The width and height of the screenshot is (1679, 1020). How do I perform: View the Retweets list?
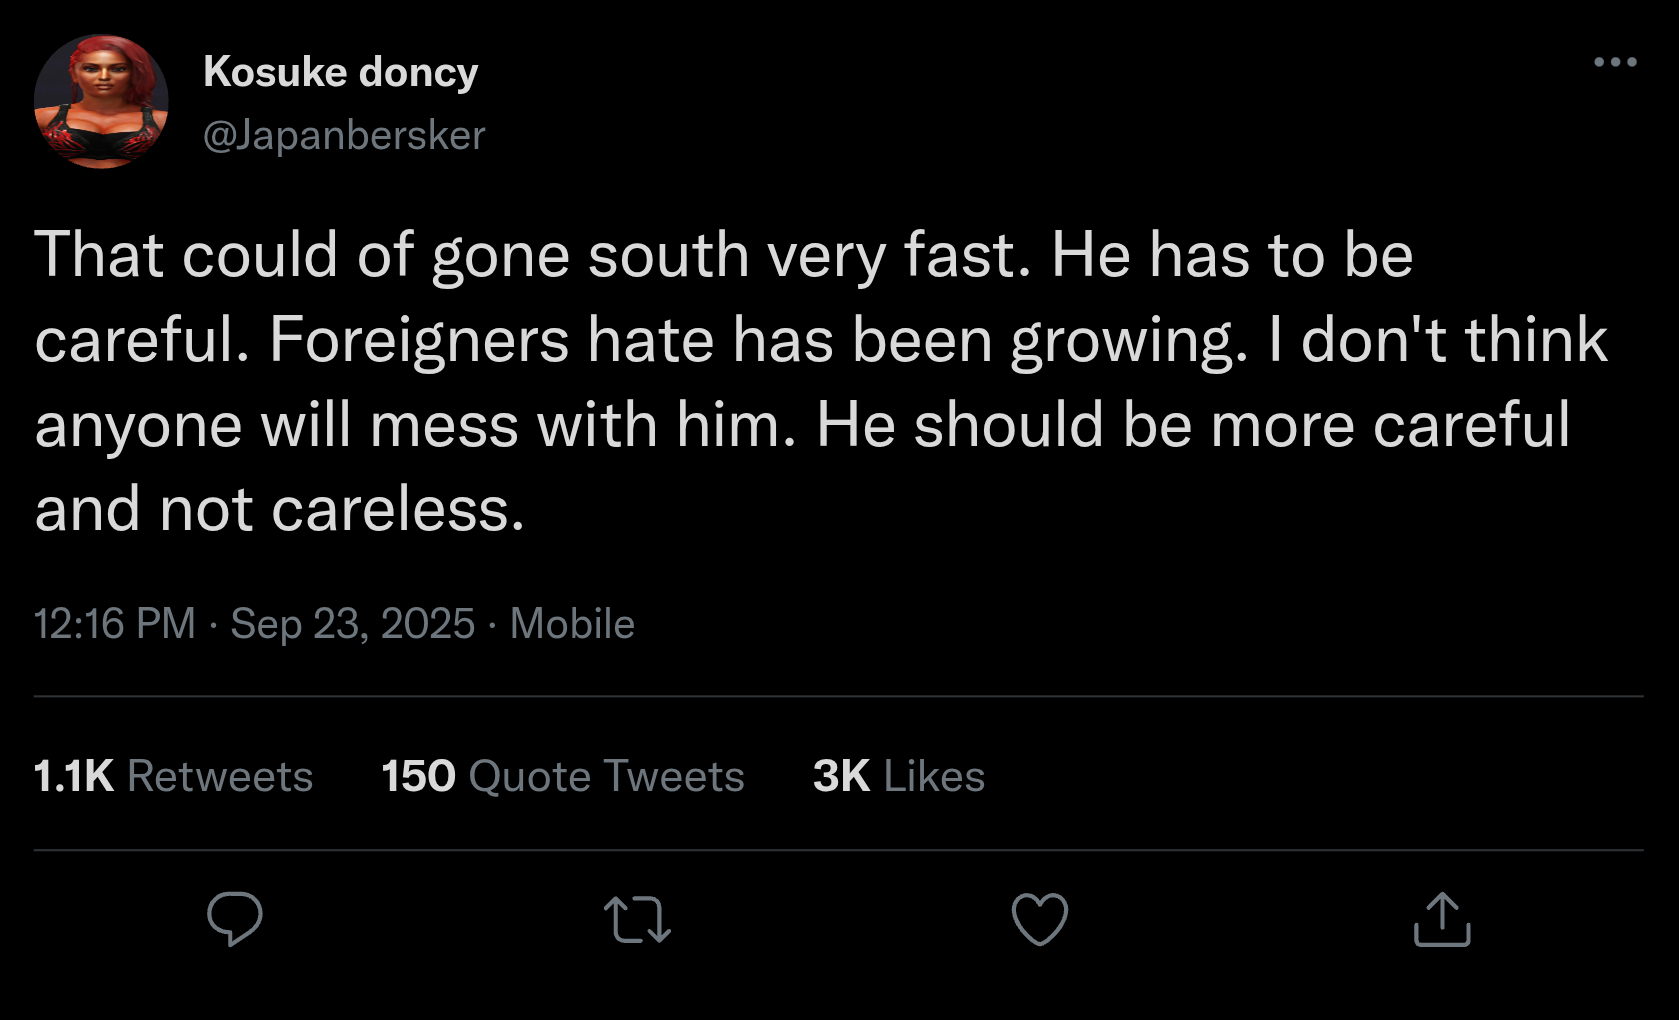coord(220,776)
